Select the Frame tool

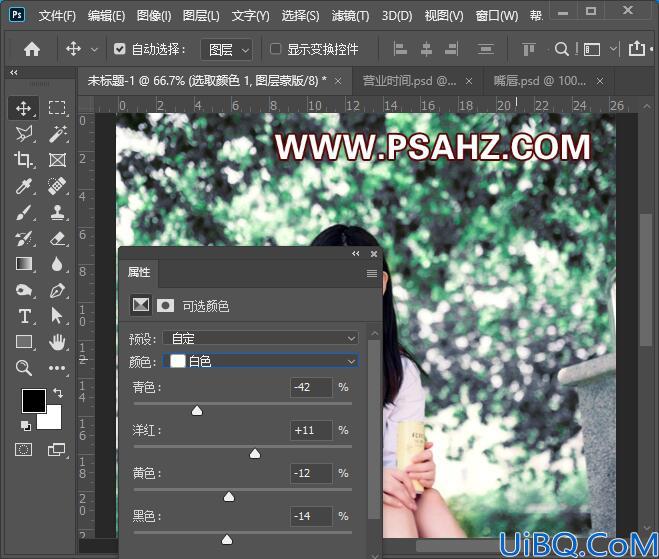pyautogui.click(x=57, y=160)
